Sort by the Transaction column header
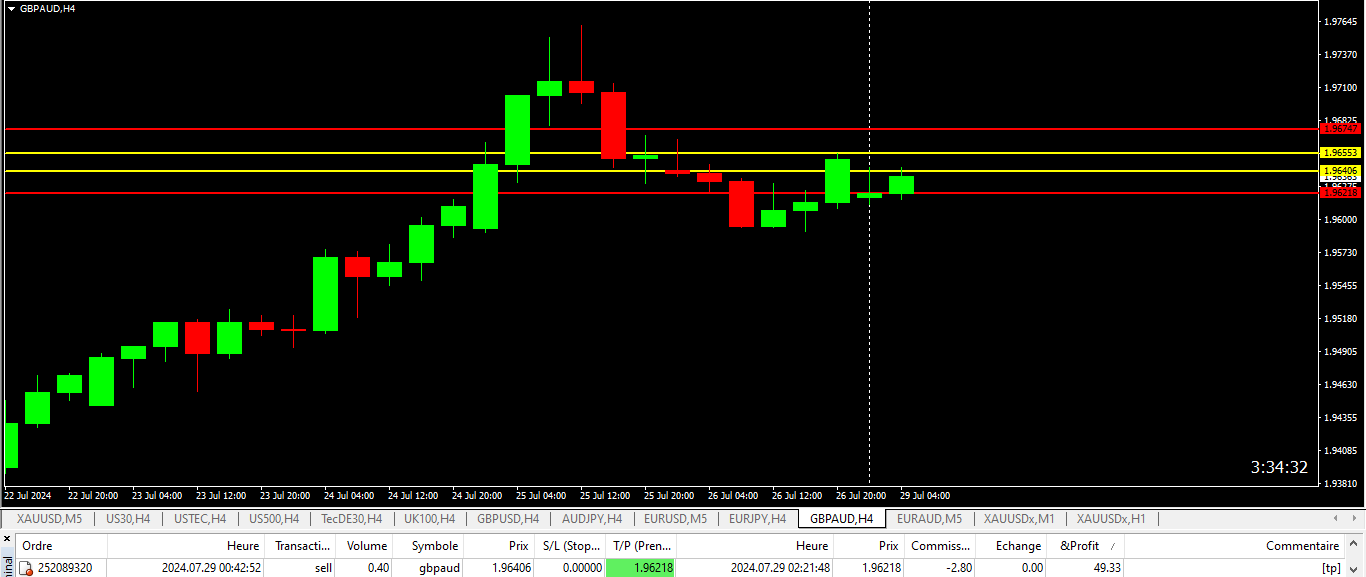 click(302, 546)
